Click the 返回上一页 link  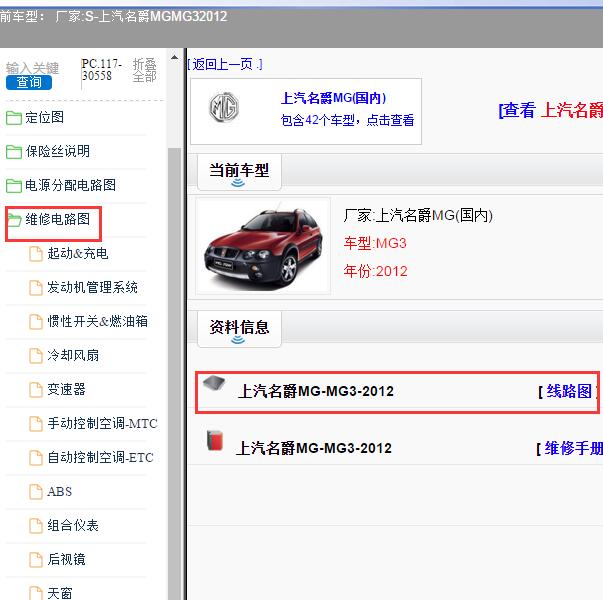tap(225, 64)
